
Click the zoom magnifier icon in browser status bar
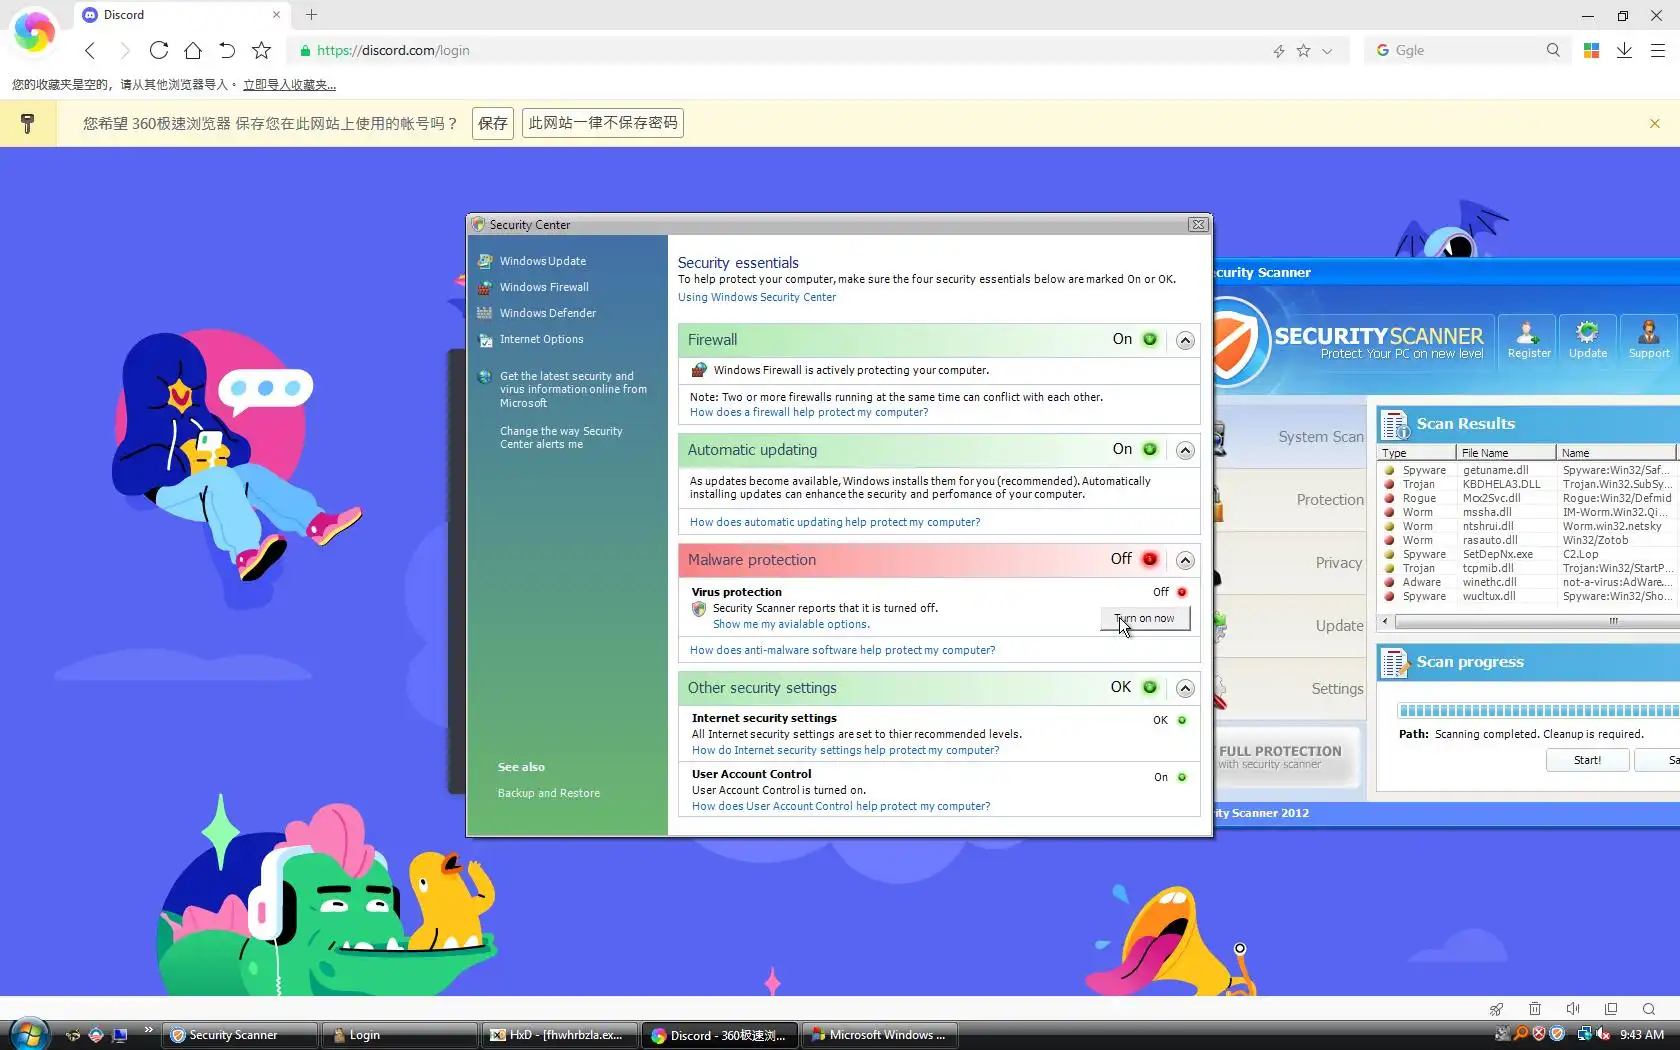coord(1649,1009)
